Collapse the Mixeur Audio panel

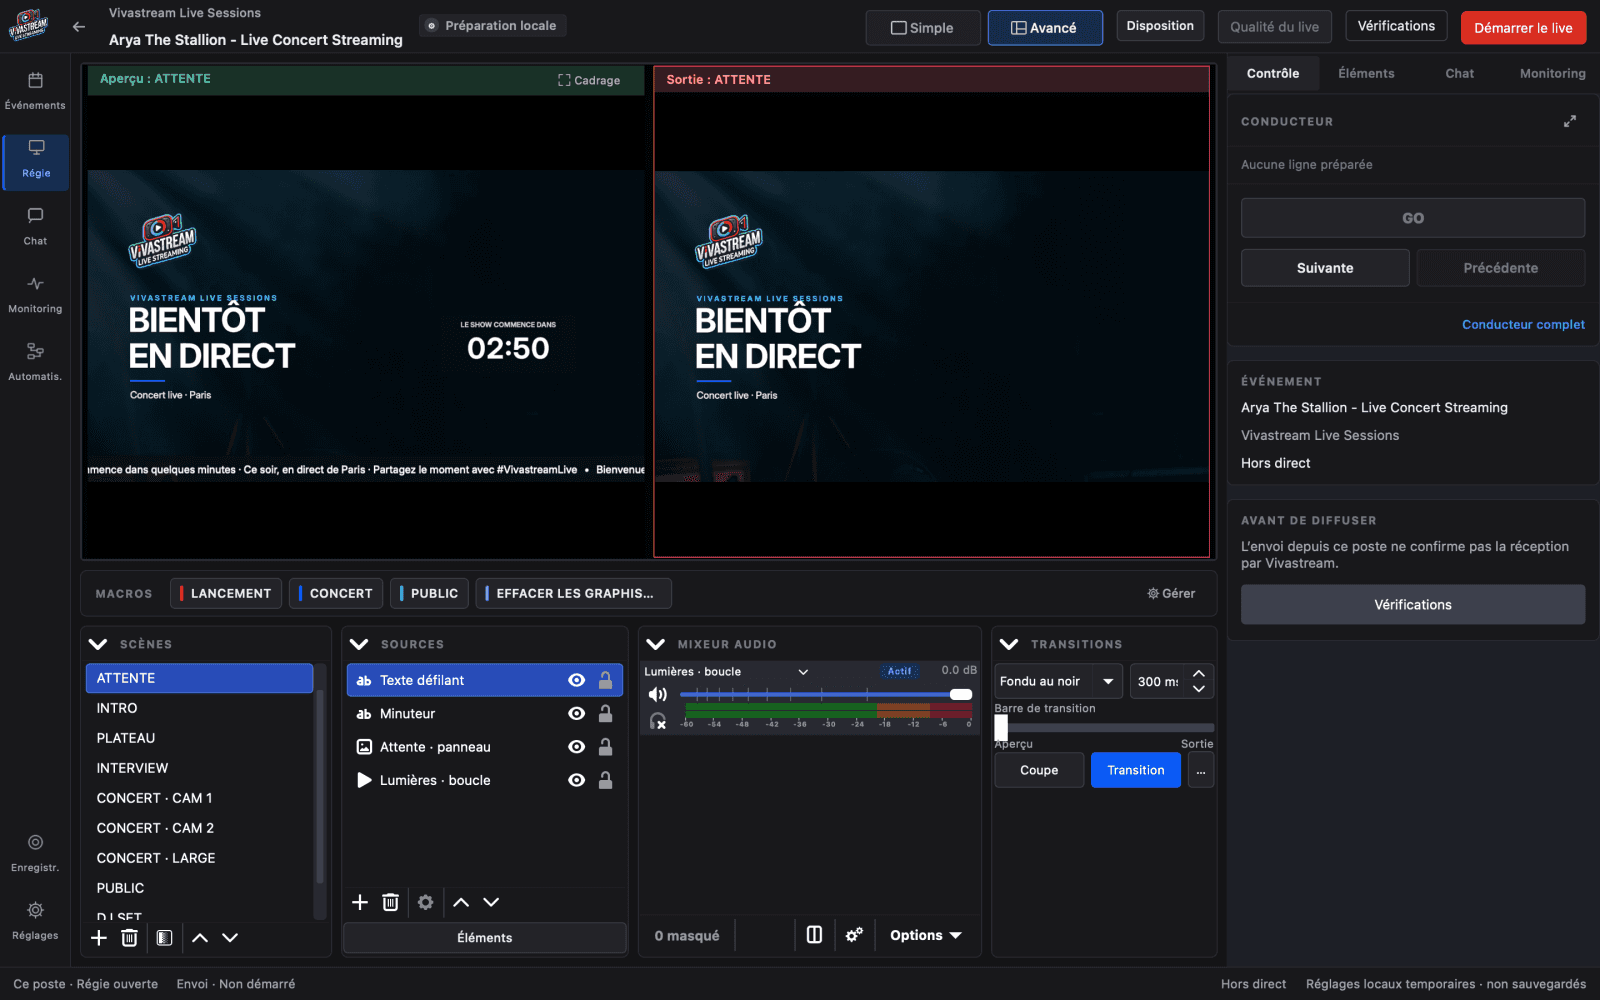(x=656, y=644)
